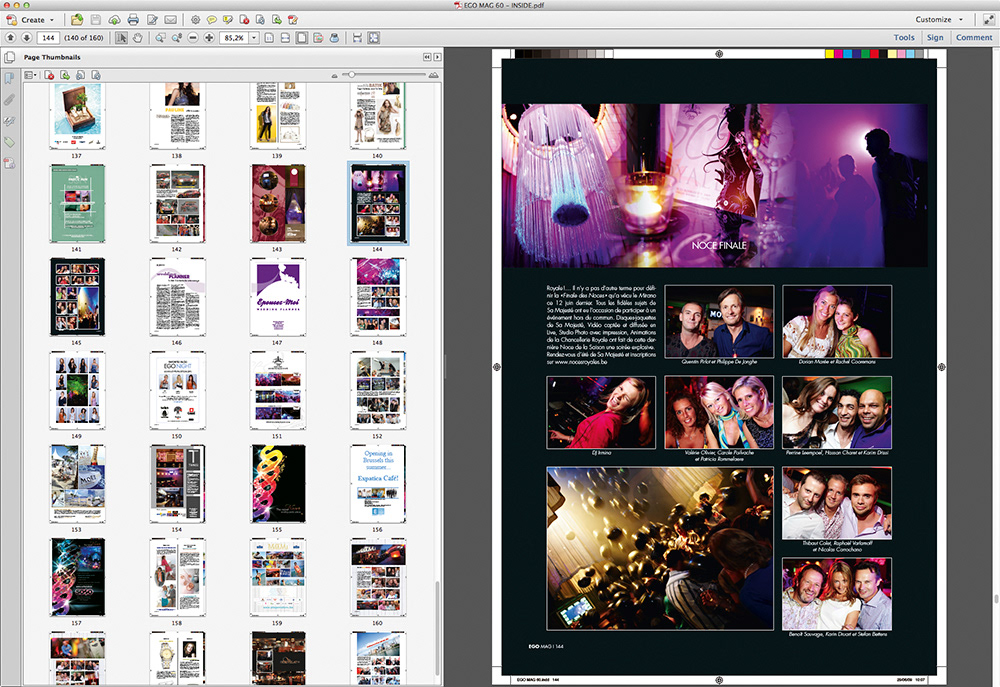Select page 141 thumbnail
Viewport: 1000px width, 687px height.
77,203
